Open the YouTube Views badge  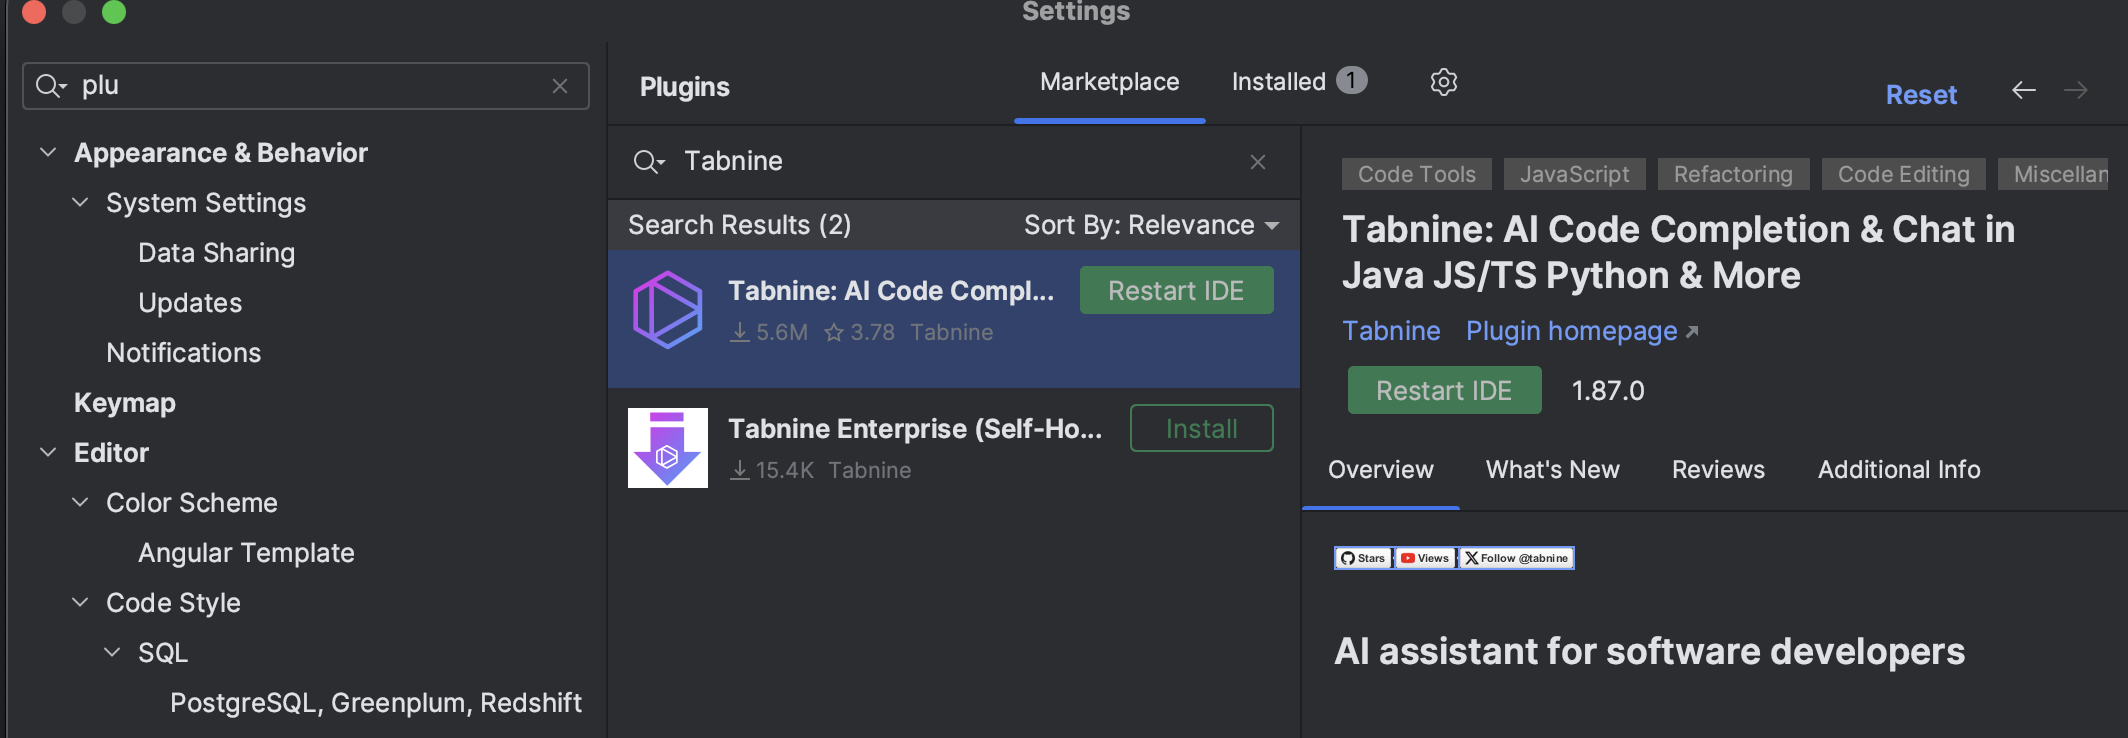pyautogui.click(x=1425, y=558)
